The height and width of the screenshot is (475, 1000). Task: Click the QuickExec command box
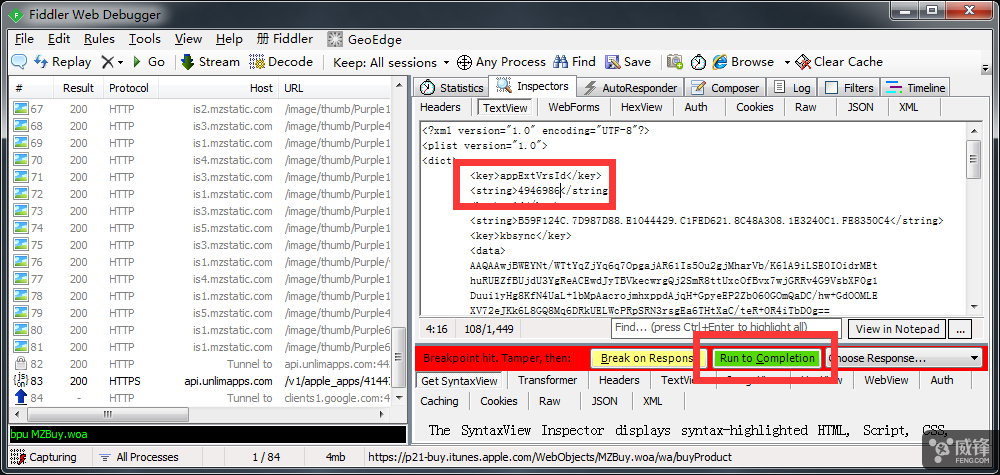[x=208, y=434]
